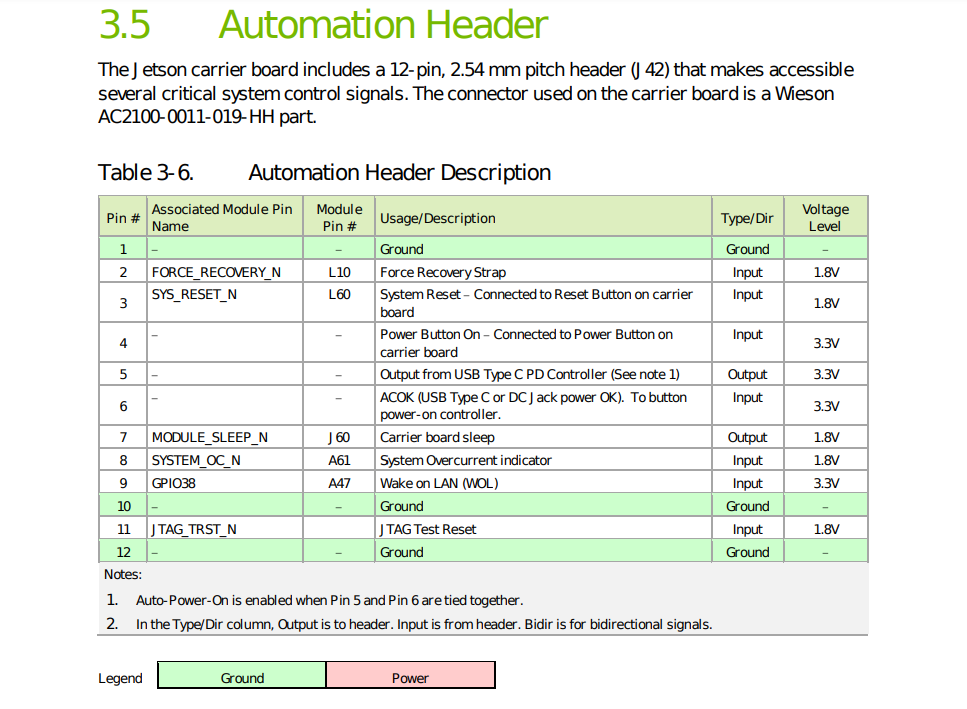Select 'Carrier board sleep' description
Image resolution: width=967 pixels, height=709 pixels.
coord(437,437)
